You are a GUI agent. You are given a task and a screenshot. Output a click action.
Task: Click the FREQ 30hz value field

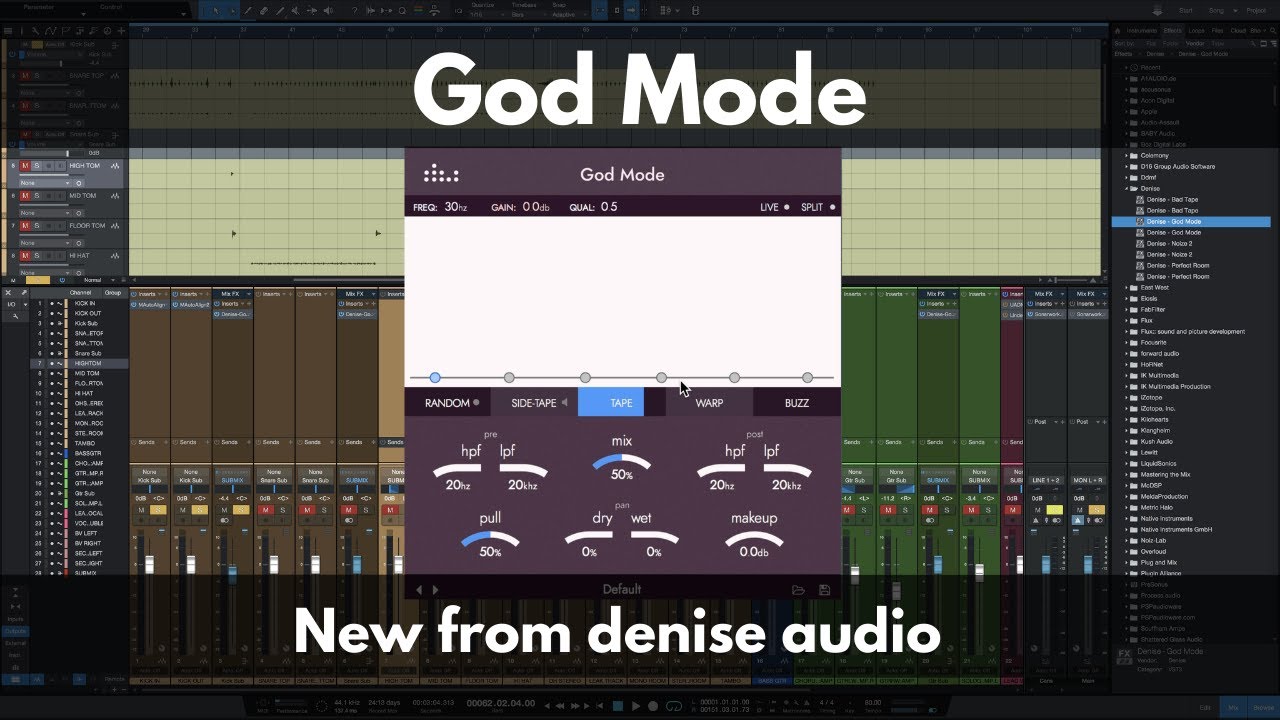click(x=456, y=207)
